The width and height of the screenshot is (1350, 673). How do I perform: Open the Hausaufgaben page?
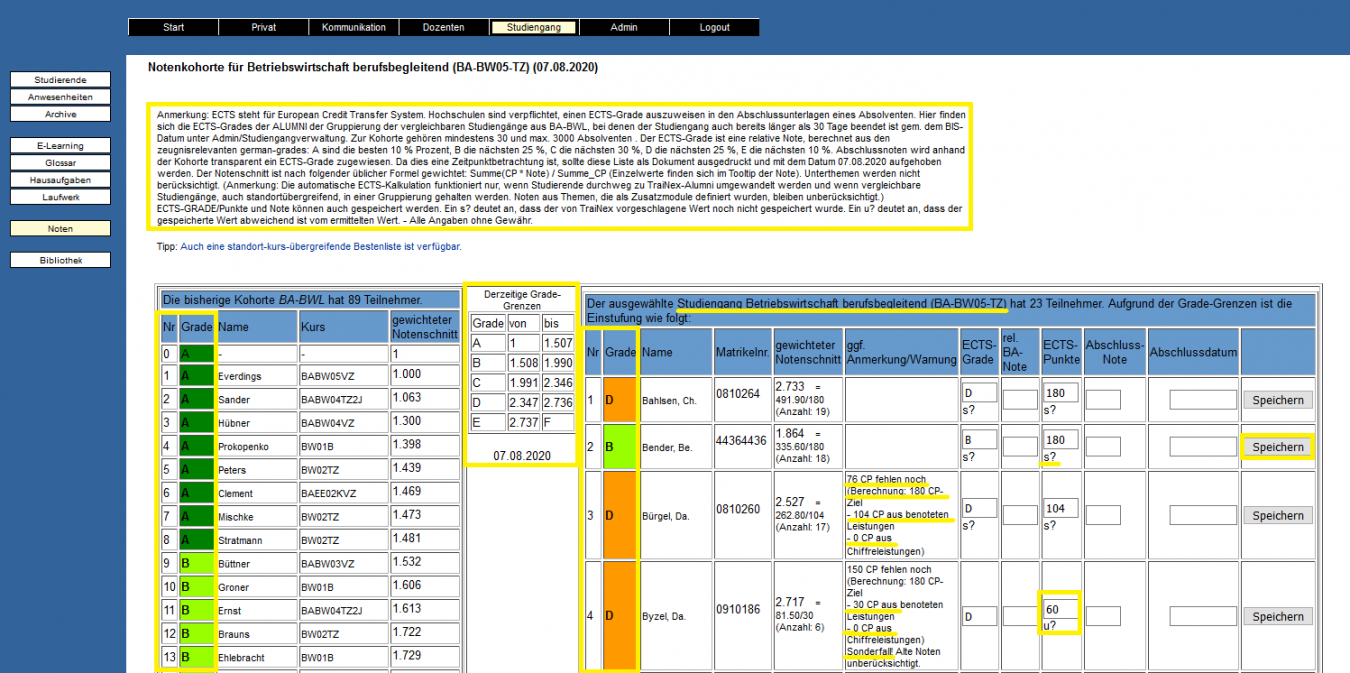(x=60, y=180)
